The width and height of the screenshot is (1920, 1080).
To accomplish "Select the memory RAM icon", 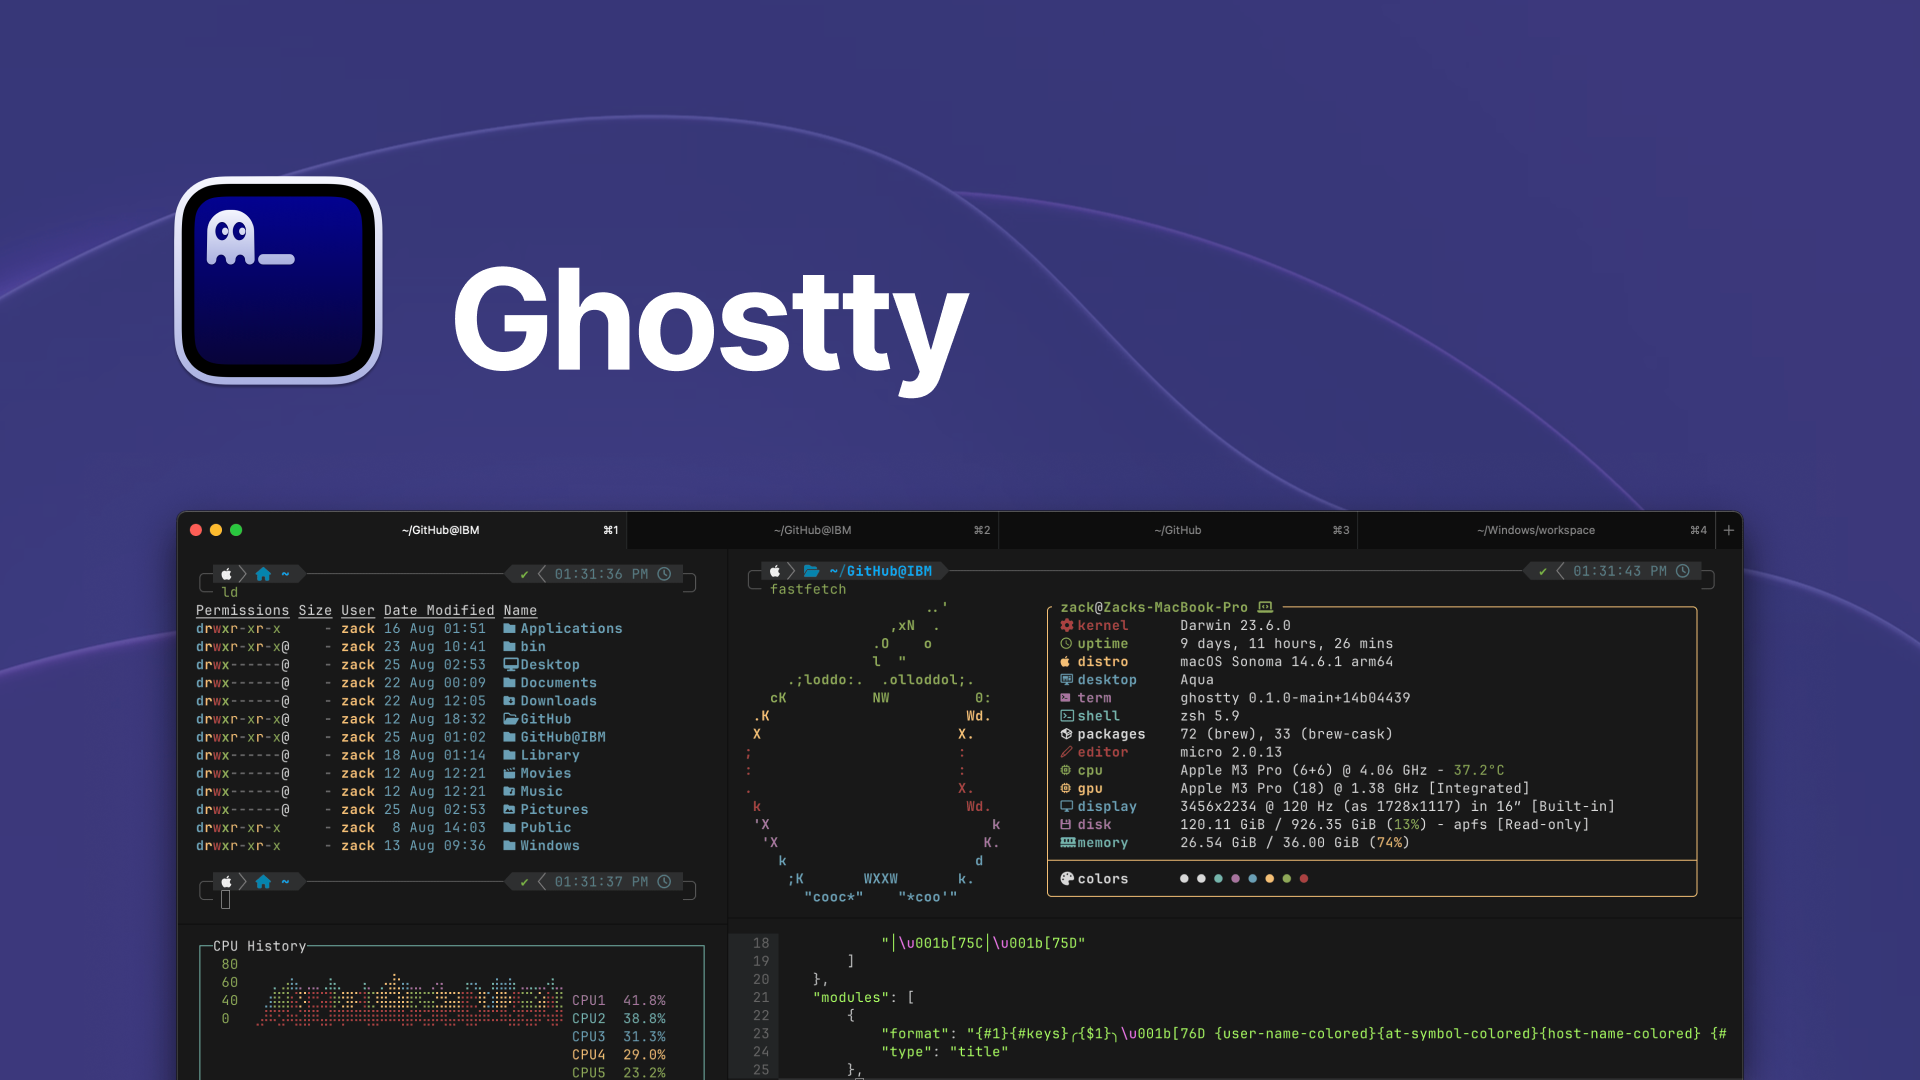I will [x=1066, y=842].
